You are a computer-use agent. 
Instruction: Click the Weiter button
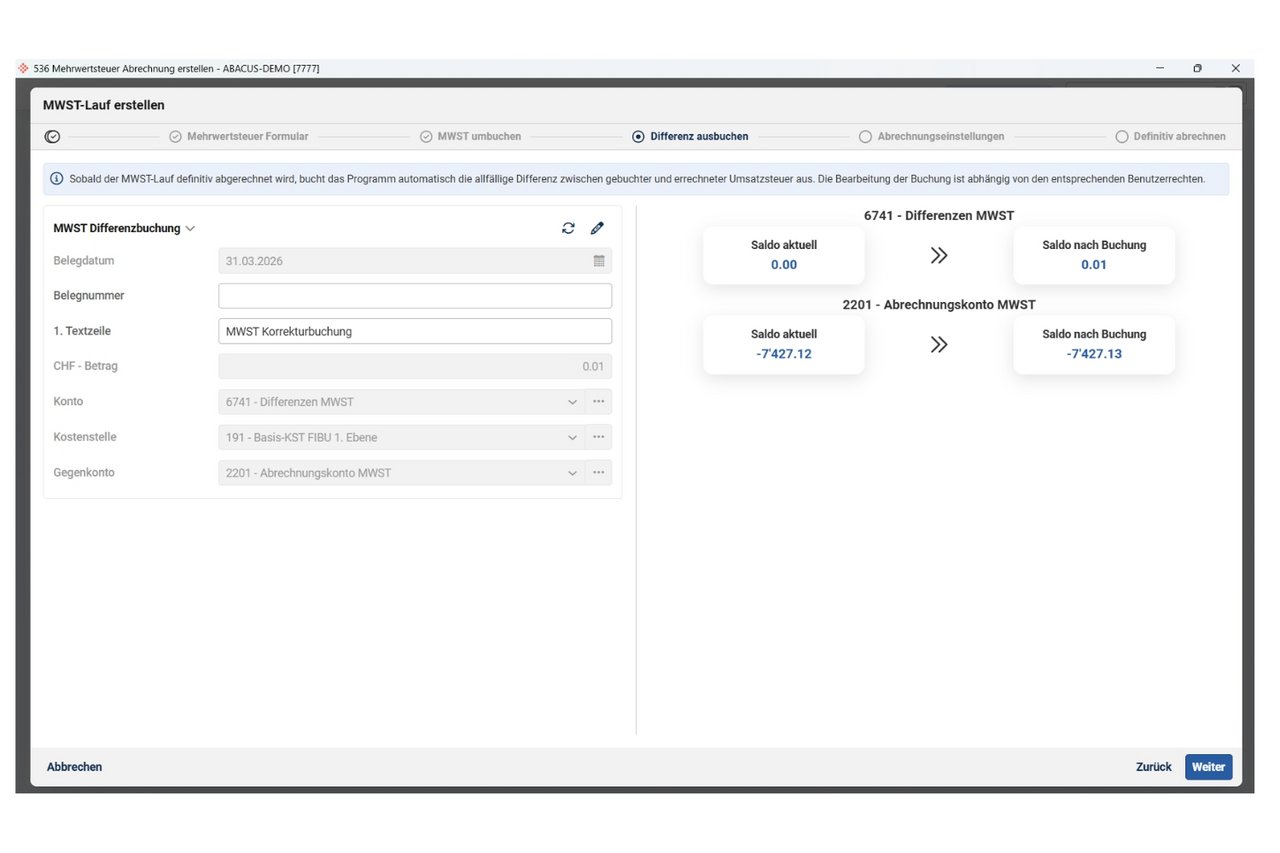tap(1208, 767)
